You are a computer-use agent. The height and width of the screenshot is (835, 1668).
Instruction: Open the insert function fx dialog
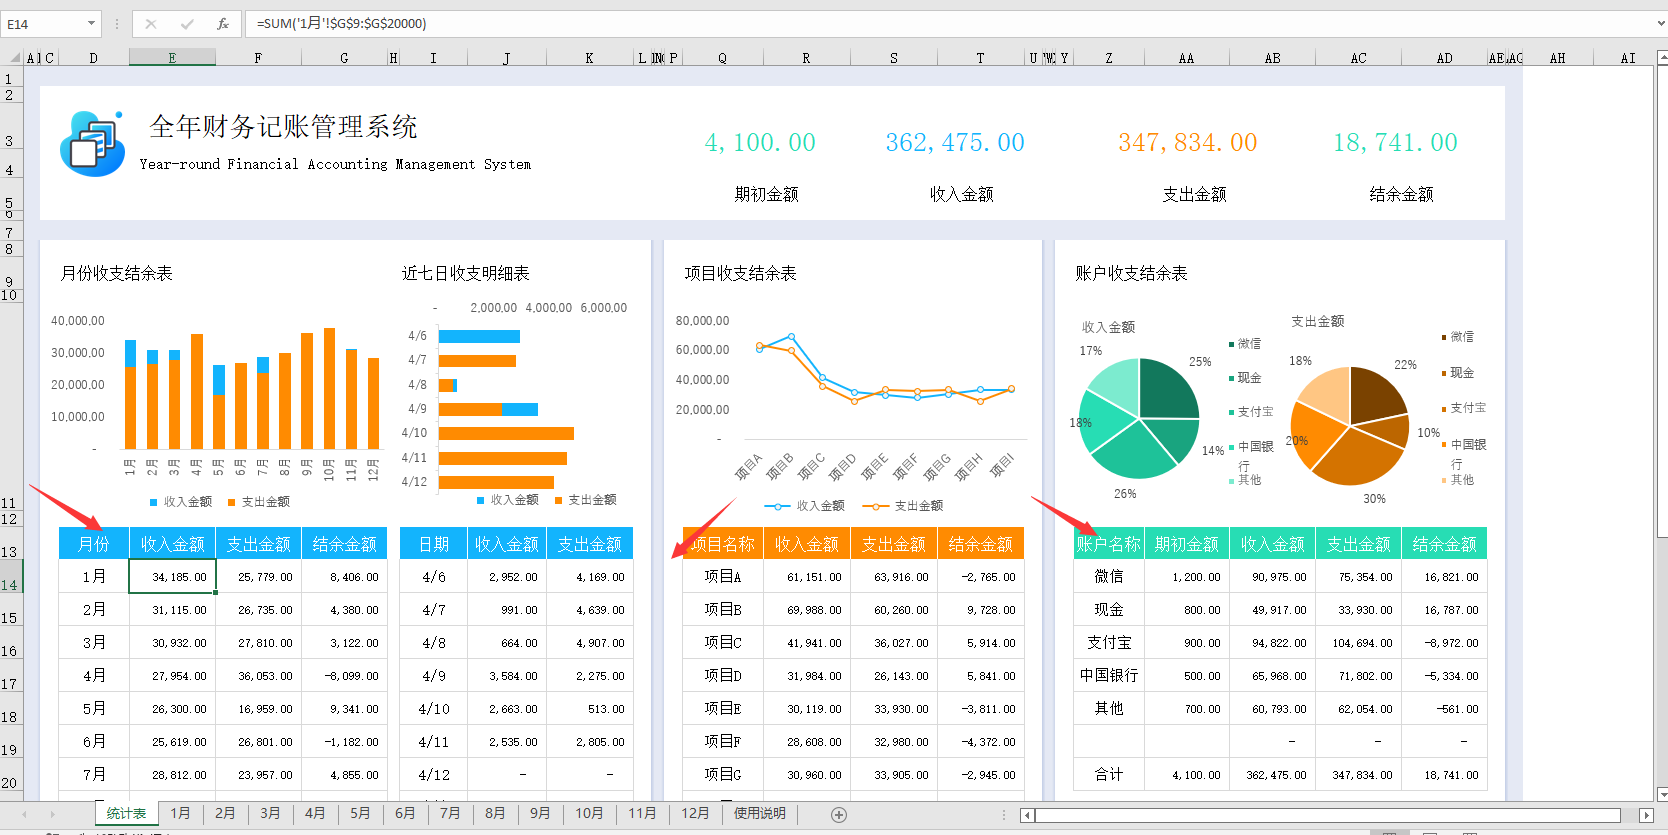(x=222, y=23)
